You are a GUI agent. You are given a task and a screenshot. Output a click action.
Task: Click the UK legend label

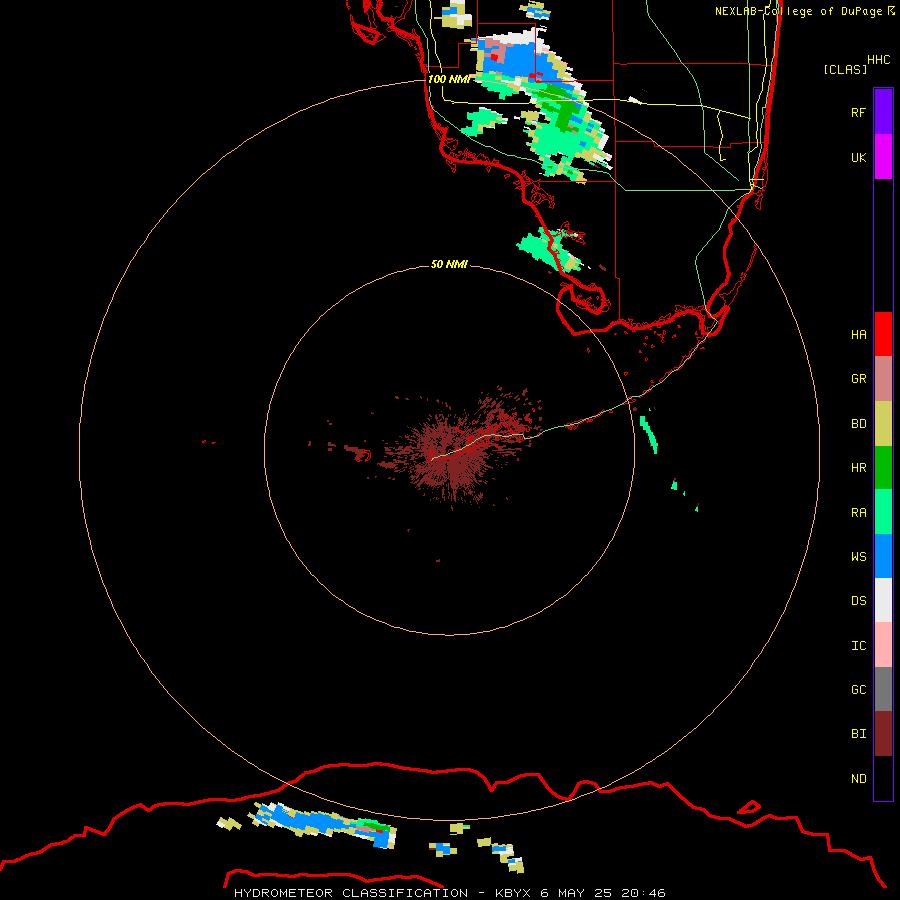tap(858, 157)
